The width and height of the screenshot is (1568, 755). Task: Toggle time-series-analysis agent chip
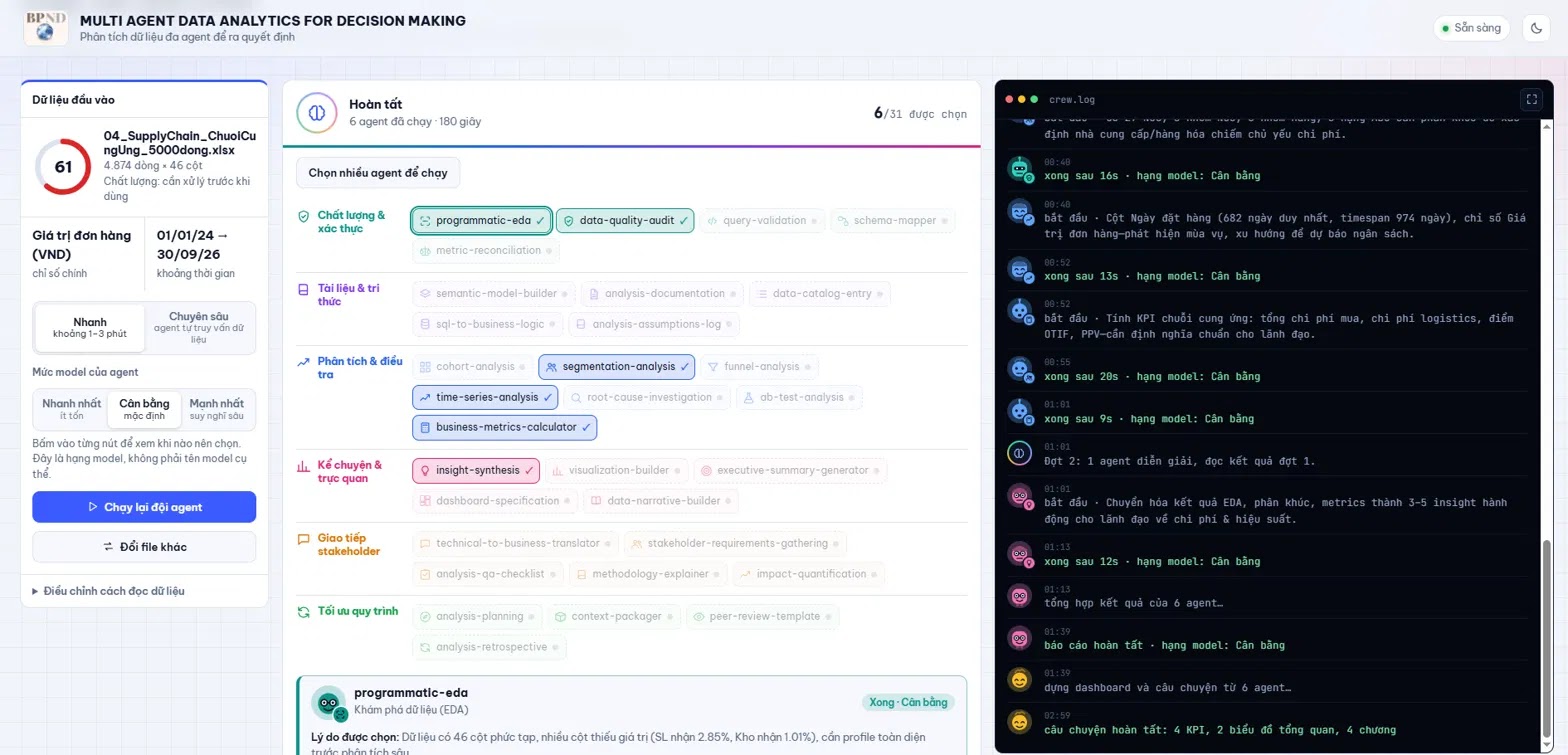(486, 397)
